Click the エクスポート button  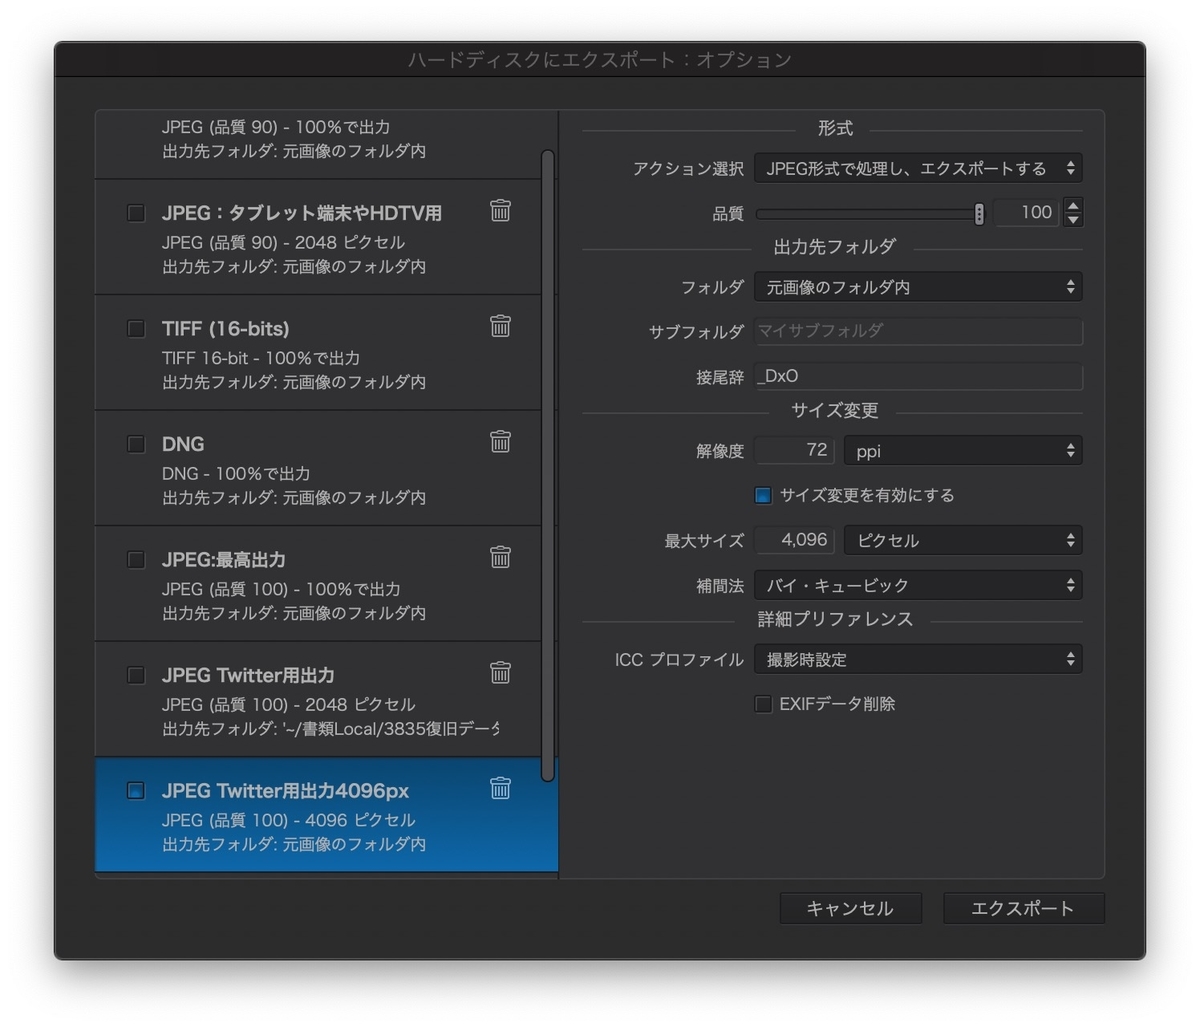point(1023,908)
